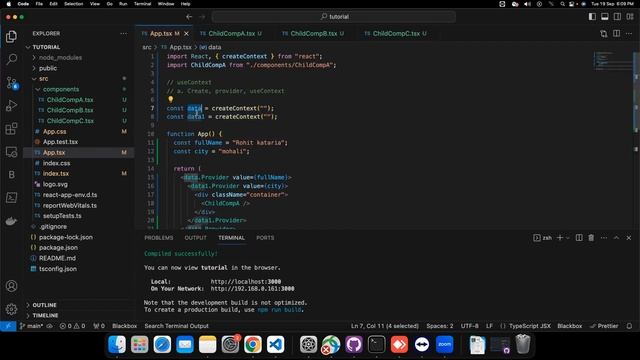Toggle secondary sidebar visibility
Image resolution: width=640 pixels, height=360 pixels.
pyautogui.click(x=617, y=17)
